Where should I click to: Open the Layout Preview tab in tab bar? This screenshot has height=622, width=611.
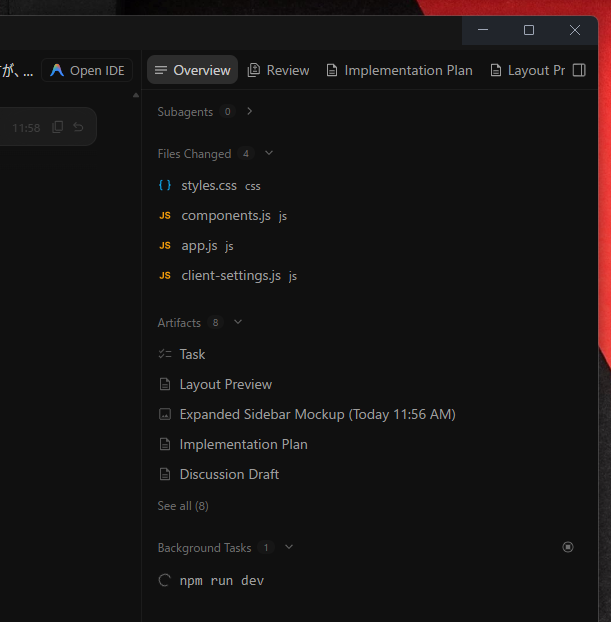point(528,70)
